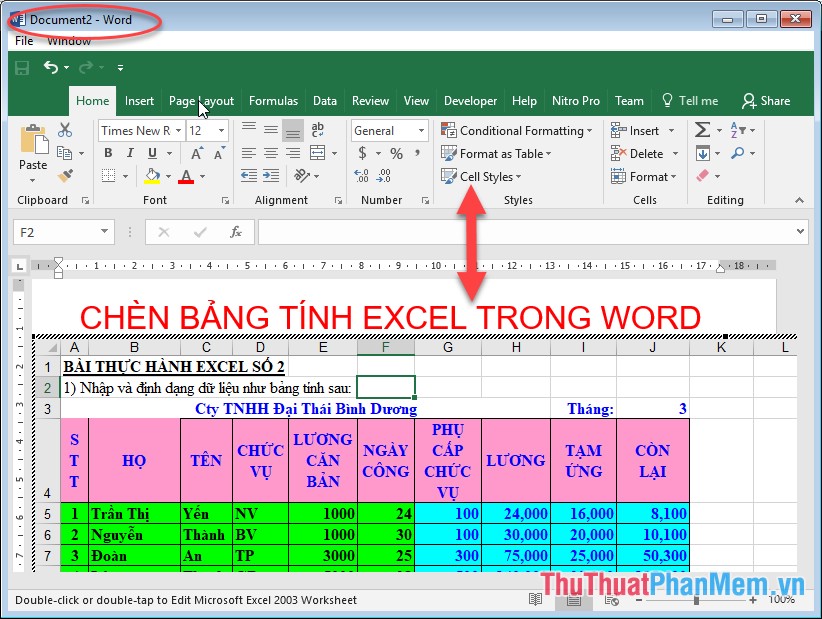Toggle Bottom Align button
Viewport: 822px width, 619px height.
click(293, 131)
